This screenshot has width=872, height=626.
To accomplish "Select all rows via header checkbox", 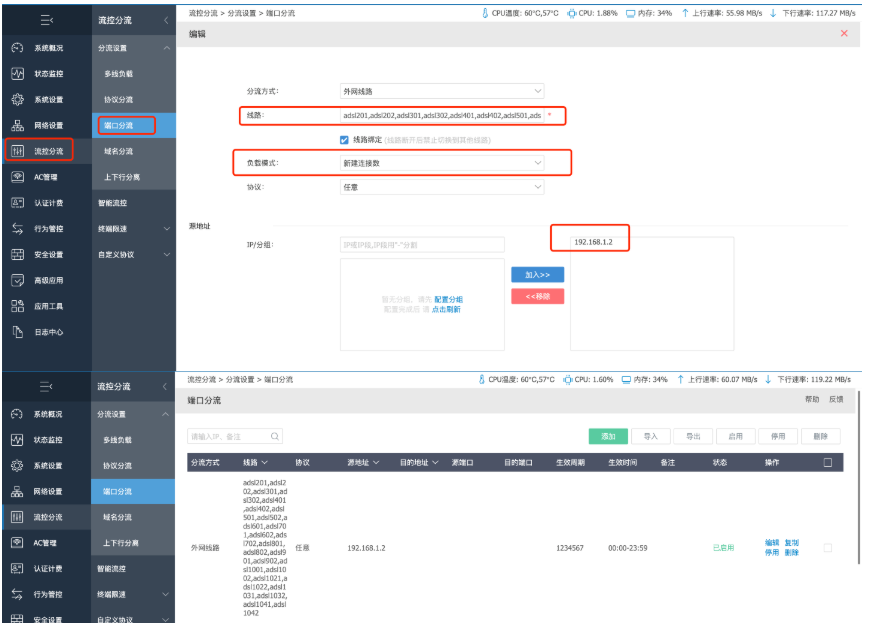I will 828,463.
